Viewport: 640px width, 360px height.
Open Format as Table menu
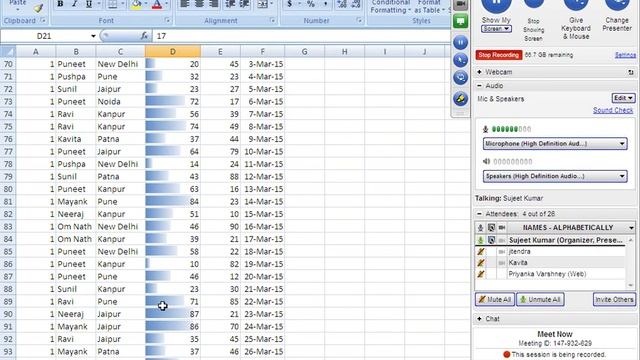pyautogui.click(x=429, y=6)
